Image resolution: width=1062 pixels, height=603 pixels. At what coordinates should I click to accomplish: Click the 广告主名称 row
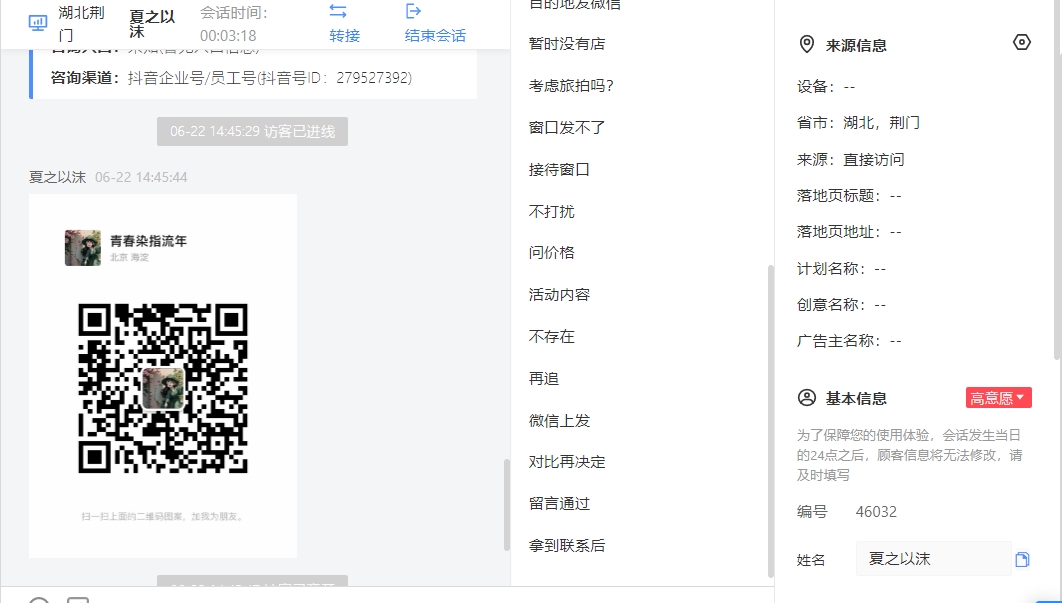point(849,341)
